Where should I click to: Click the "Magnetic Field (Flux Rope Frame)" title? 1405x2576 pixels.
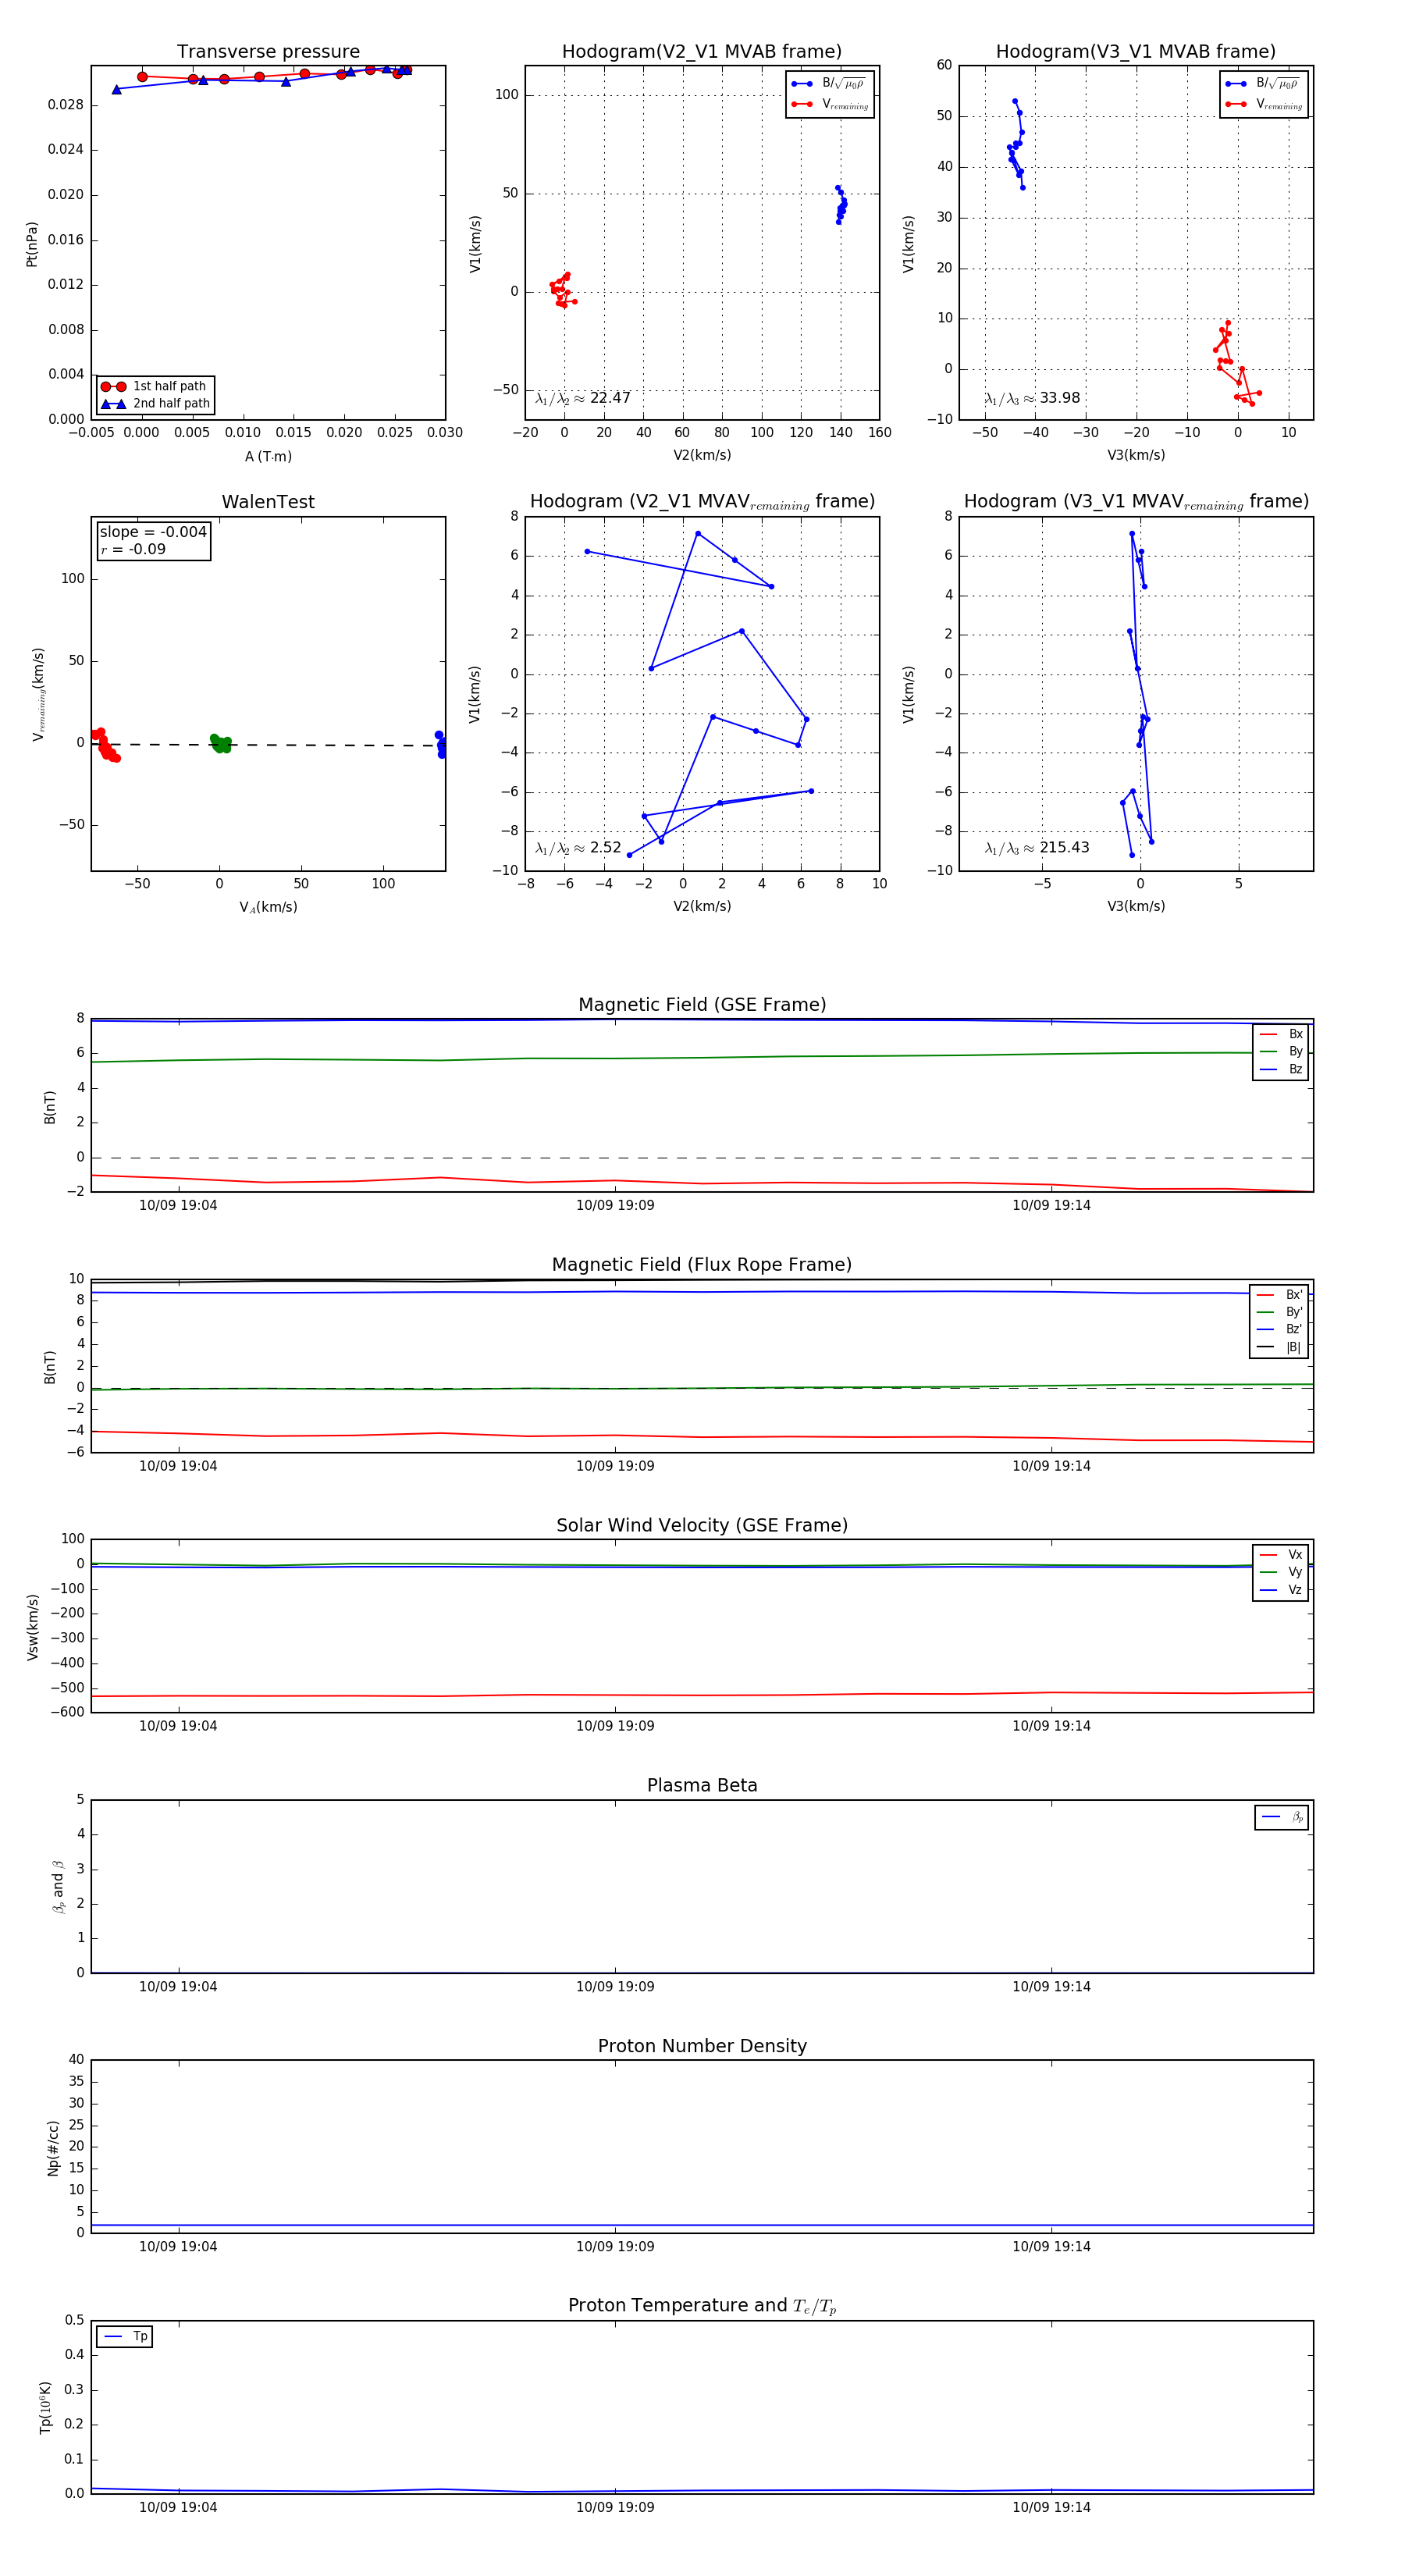[x=702, y=1265]
